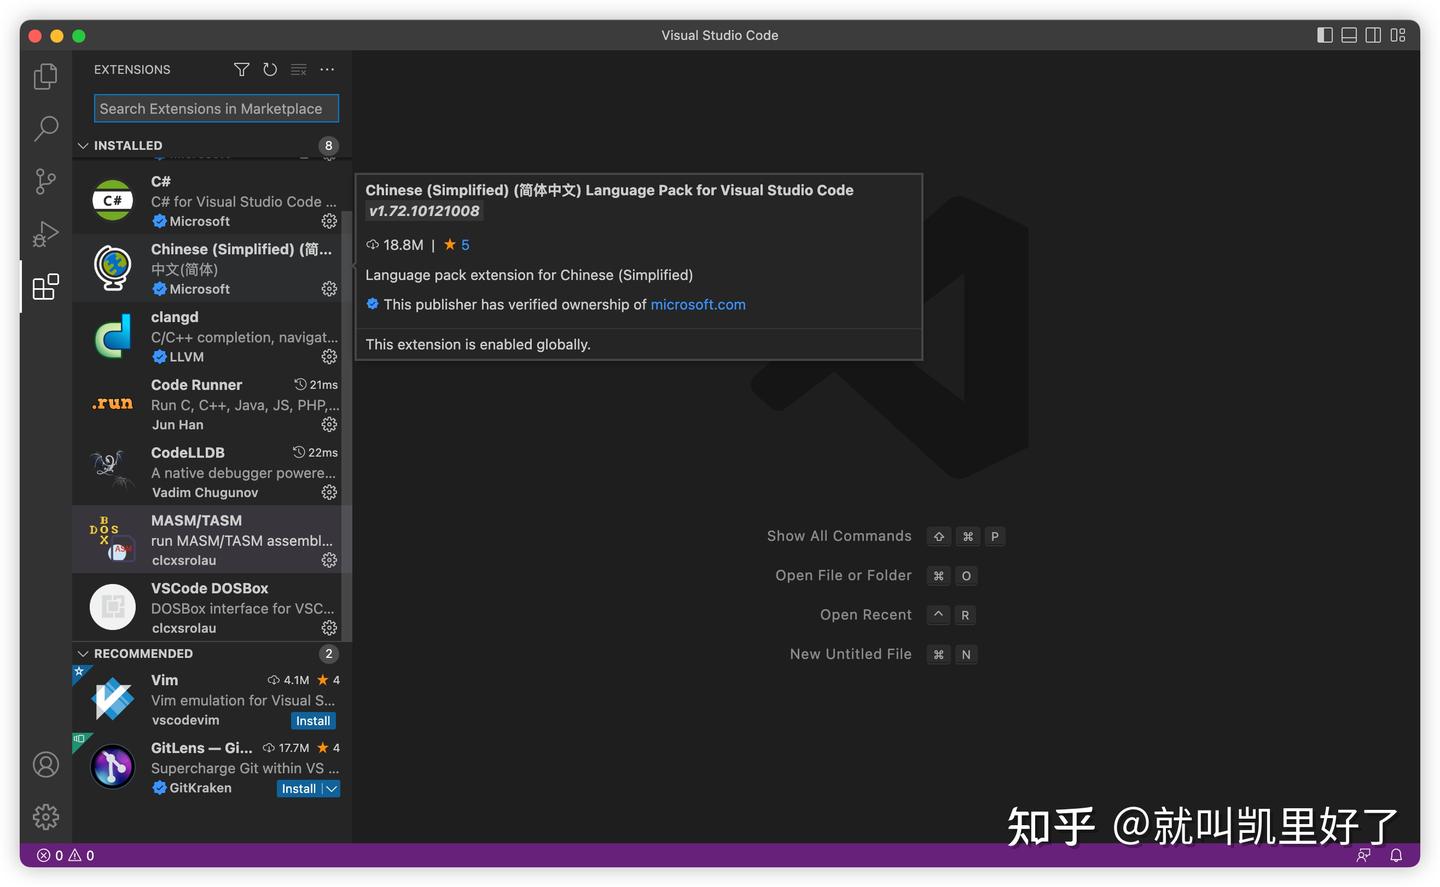Open the extensions filter options

(x=241, y=69)
